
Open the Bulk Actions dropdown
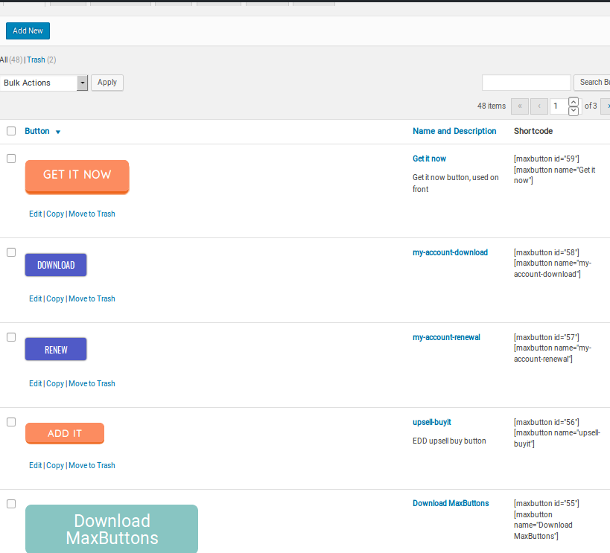point(45,83)
